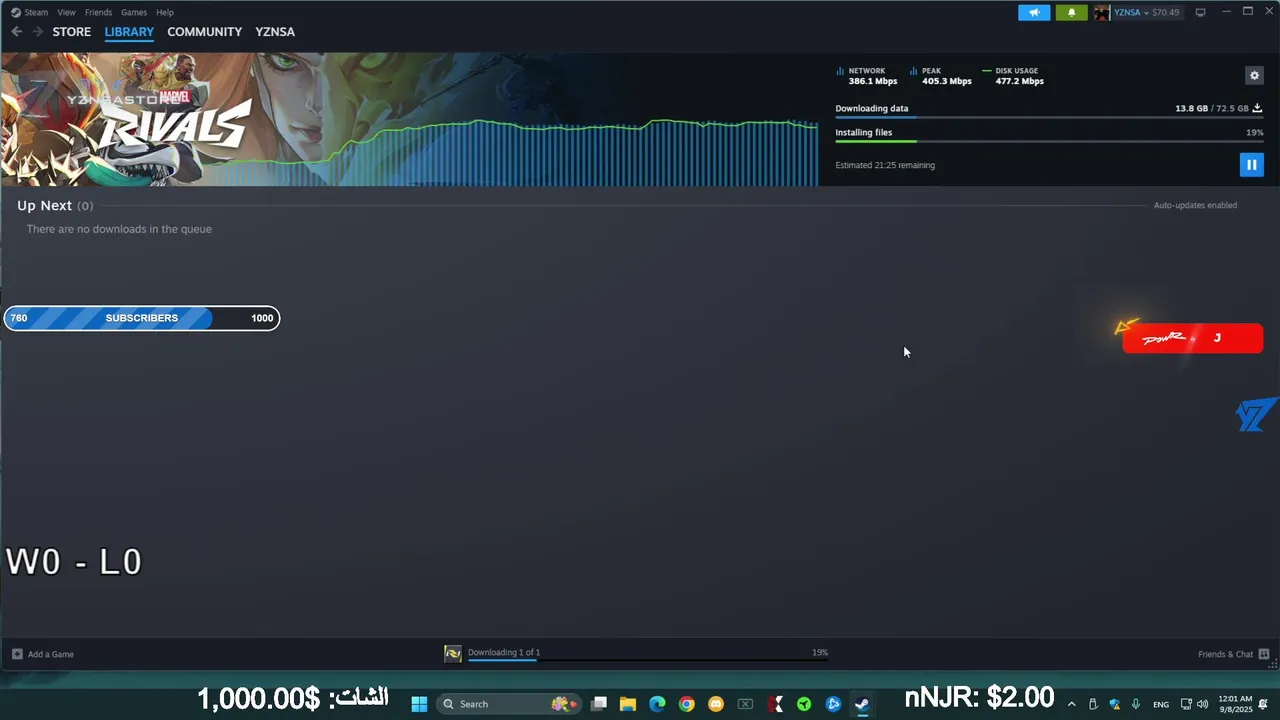Screen dimensions: 1280x720
Task: Open the Help menu
Action: point(165,12)
